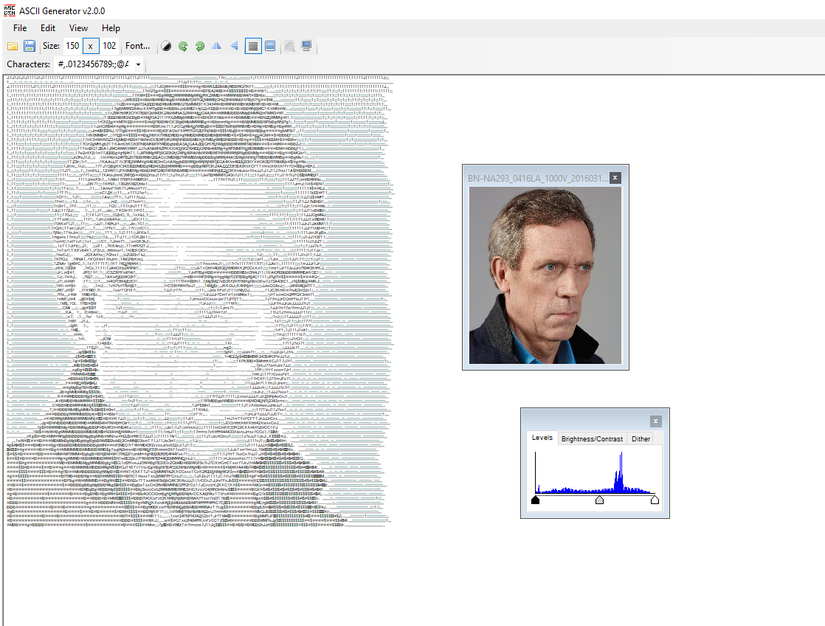Open the View menu
Image resolution: width=825 pixels, height=626 pixels.
(78, 28)
